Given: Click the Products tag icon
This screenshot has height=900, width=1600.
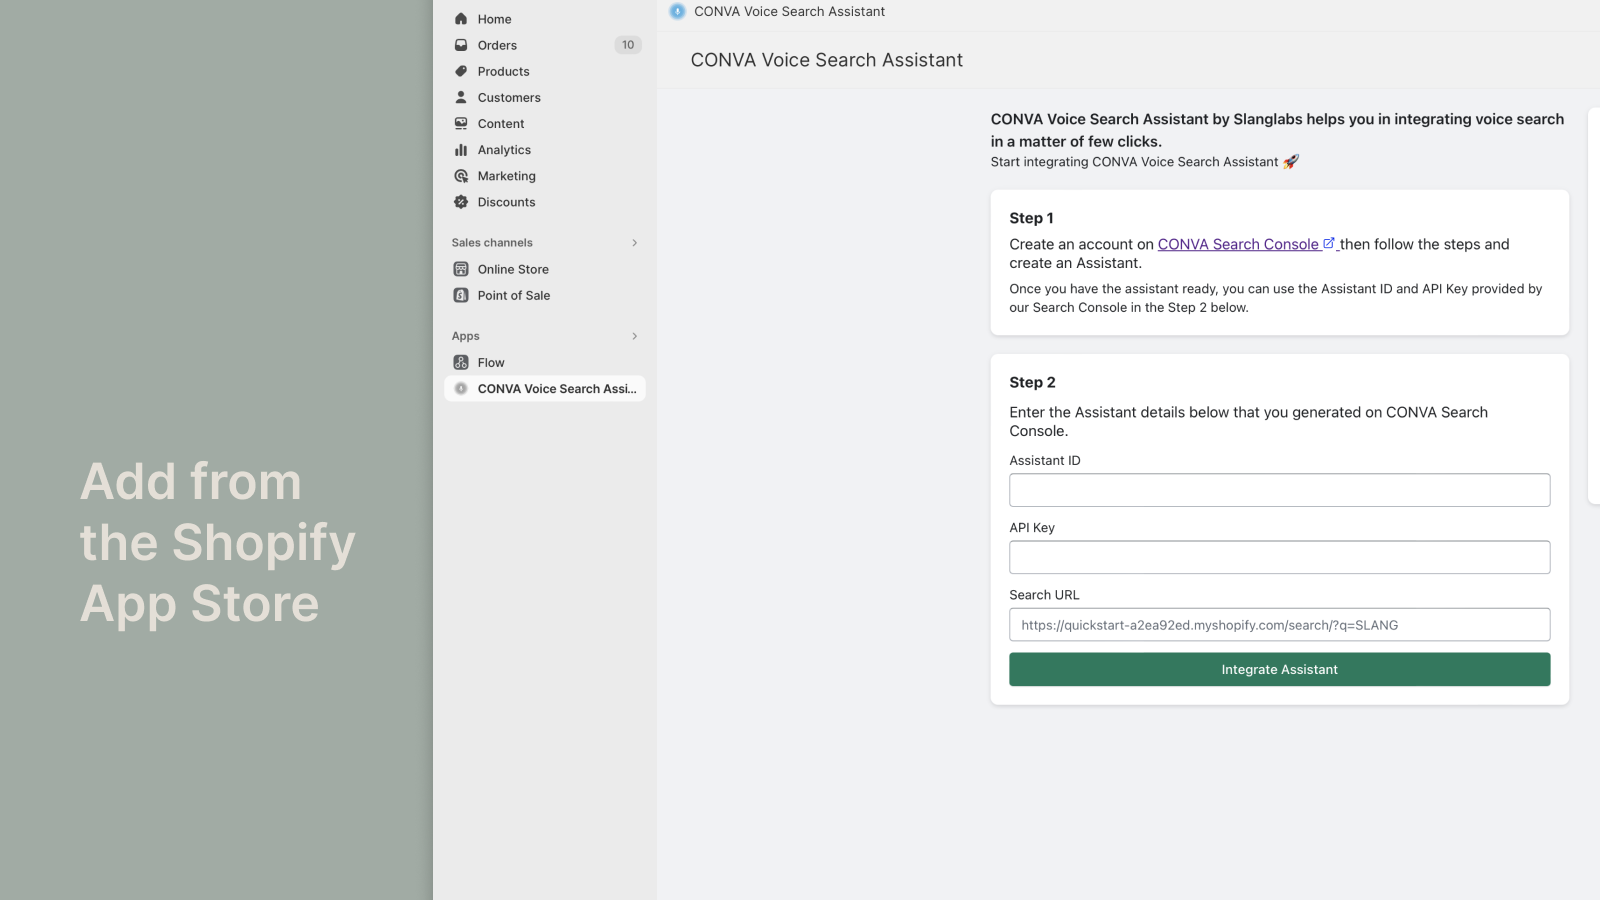Looking at the screenshot, I should [x=461, y=71].
